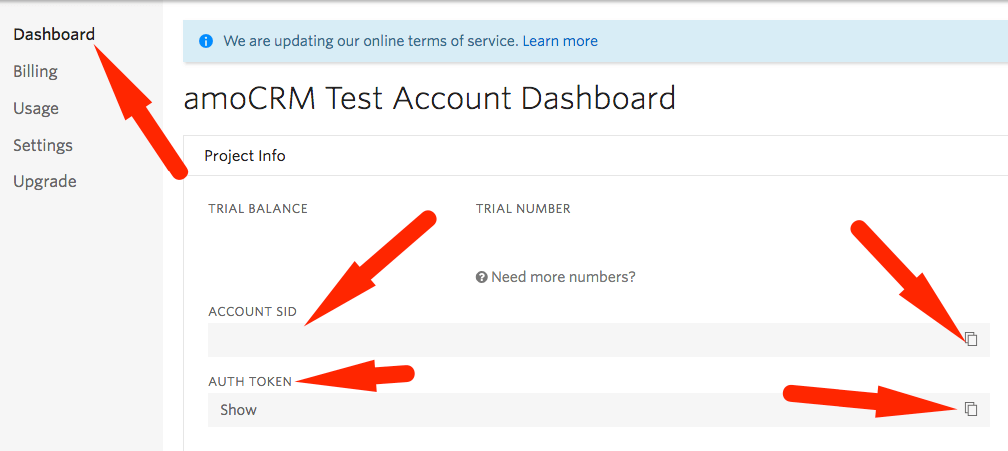This screenshot has height=451, width=1008.
Task: Click the Account SID label
Action: point(253,312)
